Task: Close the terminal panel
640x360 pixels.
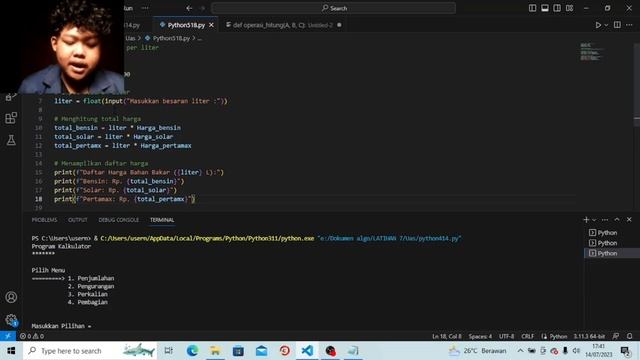Action: (x=629, y=220)
